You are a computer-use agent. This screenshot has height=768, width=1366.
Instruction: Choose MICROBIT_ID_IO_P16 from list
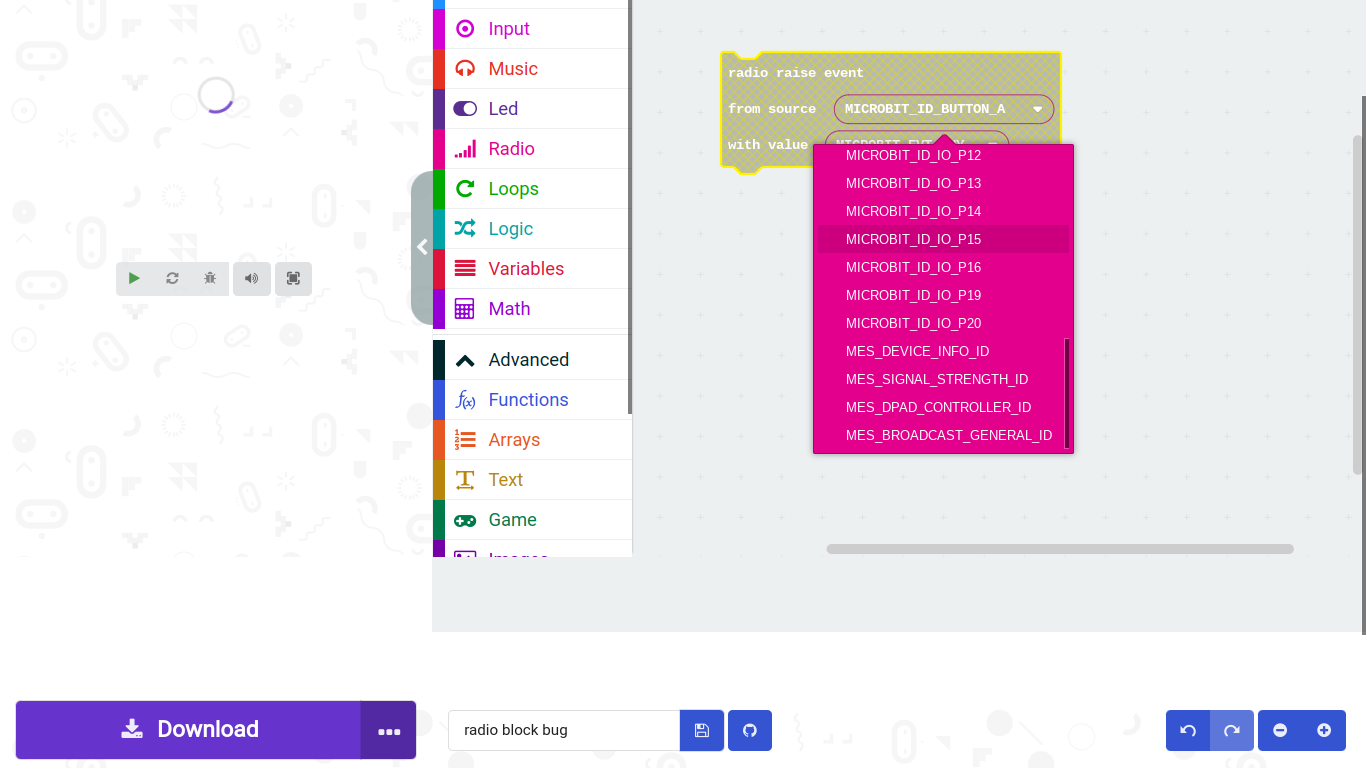point(943,267)
